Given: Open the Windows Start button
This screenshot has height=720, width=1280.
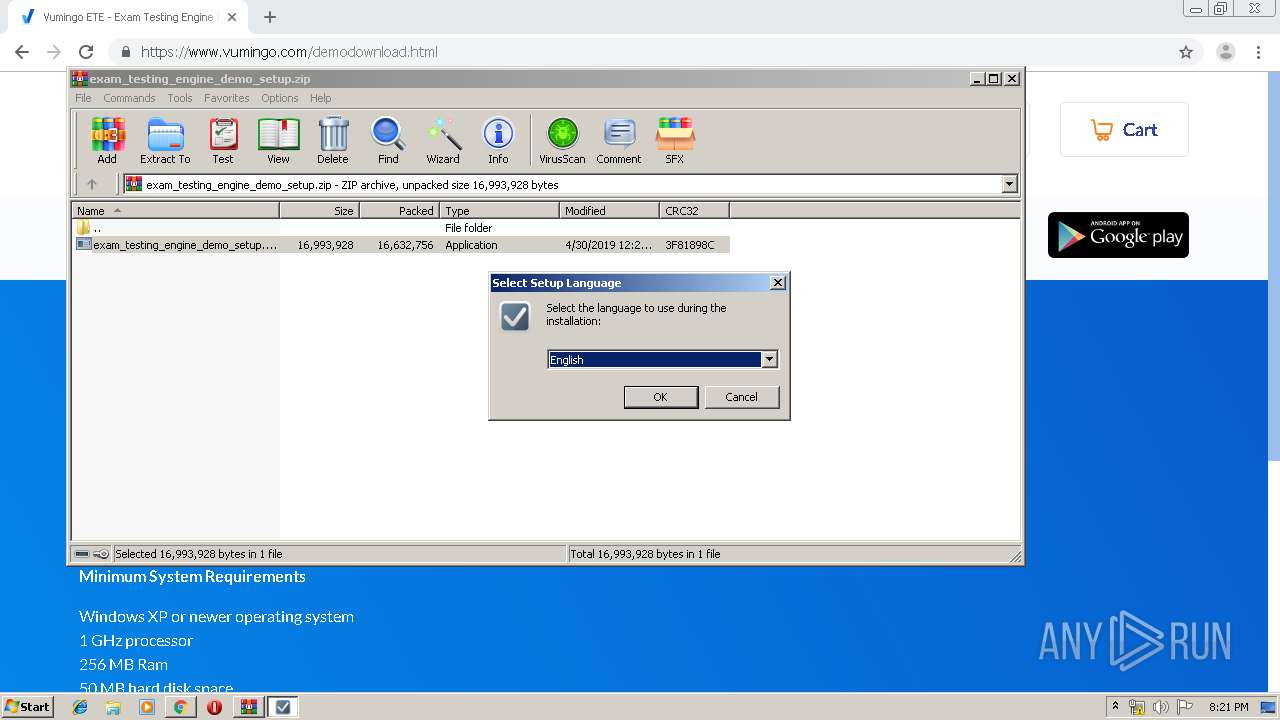Looking at the screenshot, I should (x=27, y=706).
